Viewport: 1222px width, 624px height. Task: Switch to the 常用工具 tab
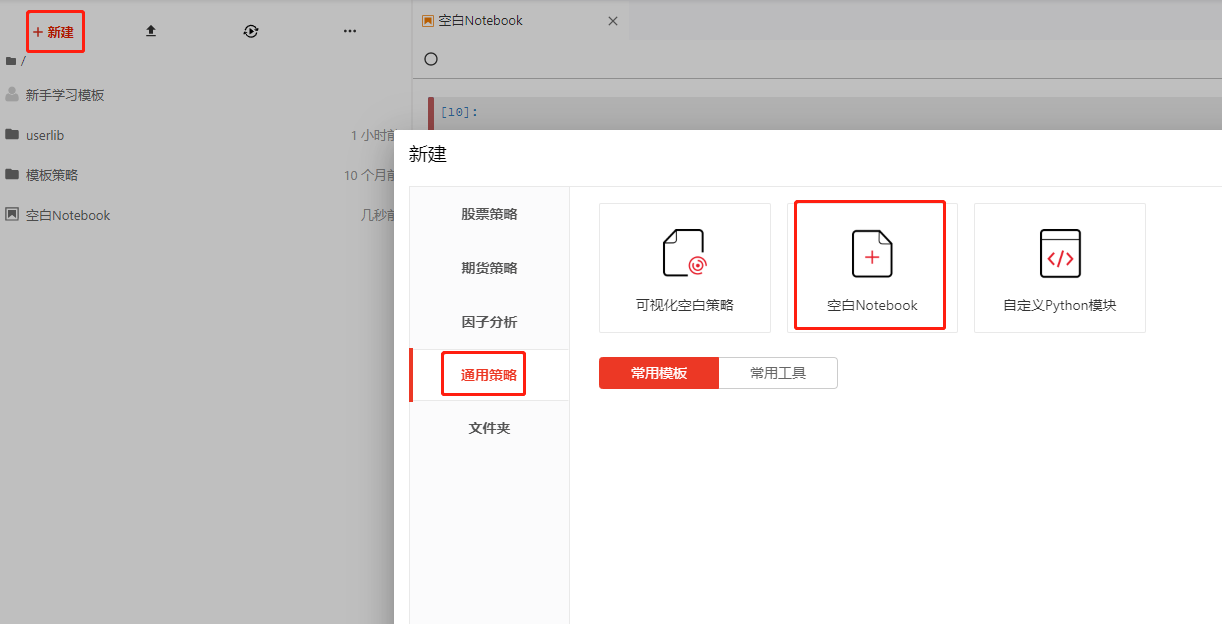coord(778,372)
